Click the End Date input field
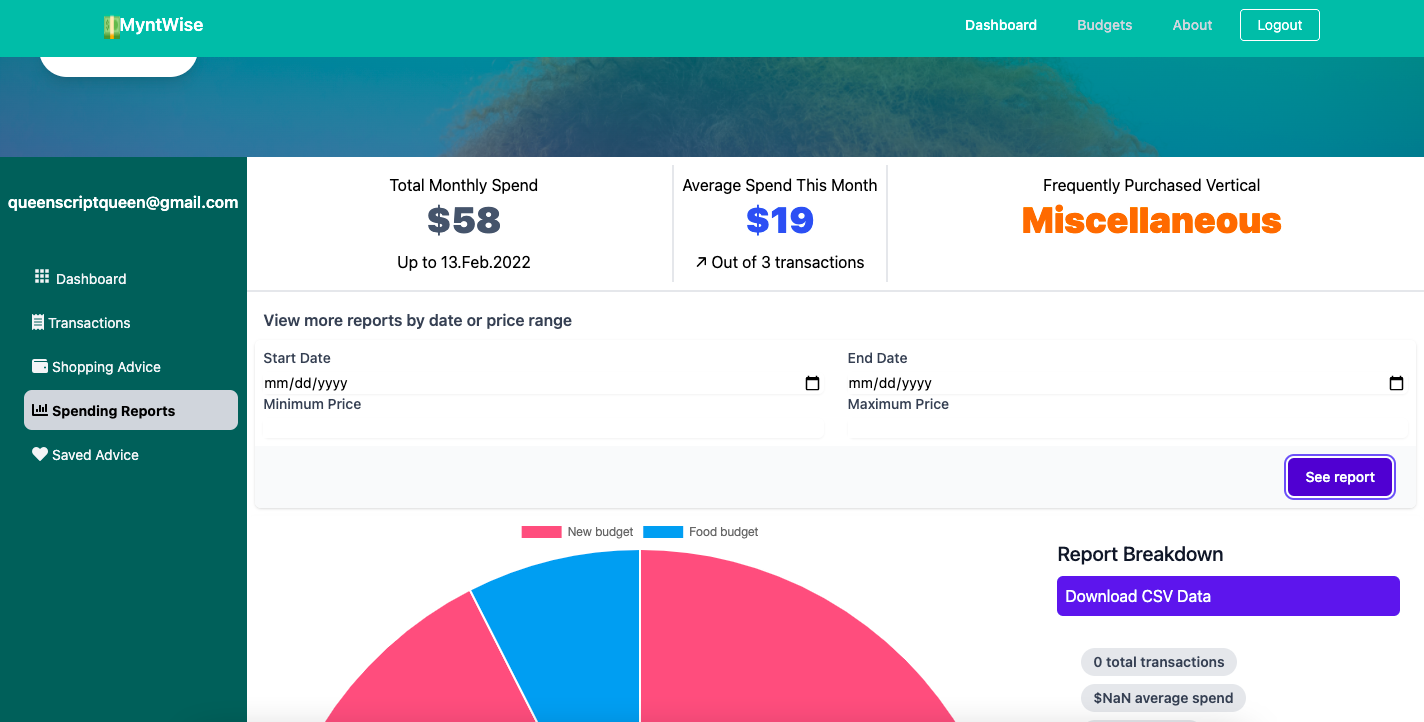Viewport: 1424px width, 722px height. tap(1126, 383)
